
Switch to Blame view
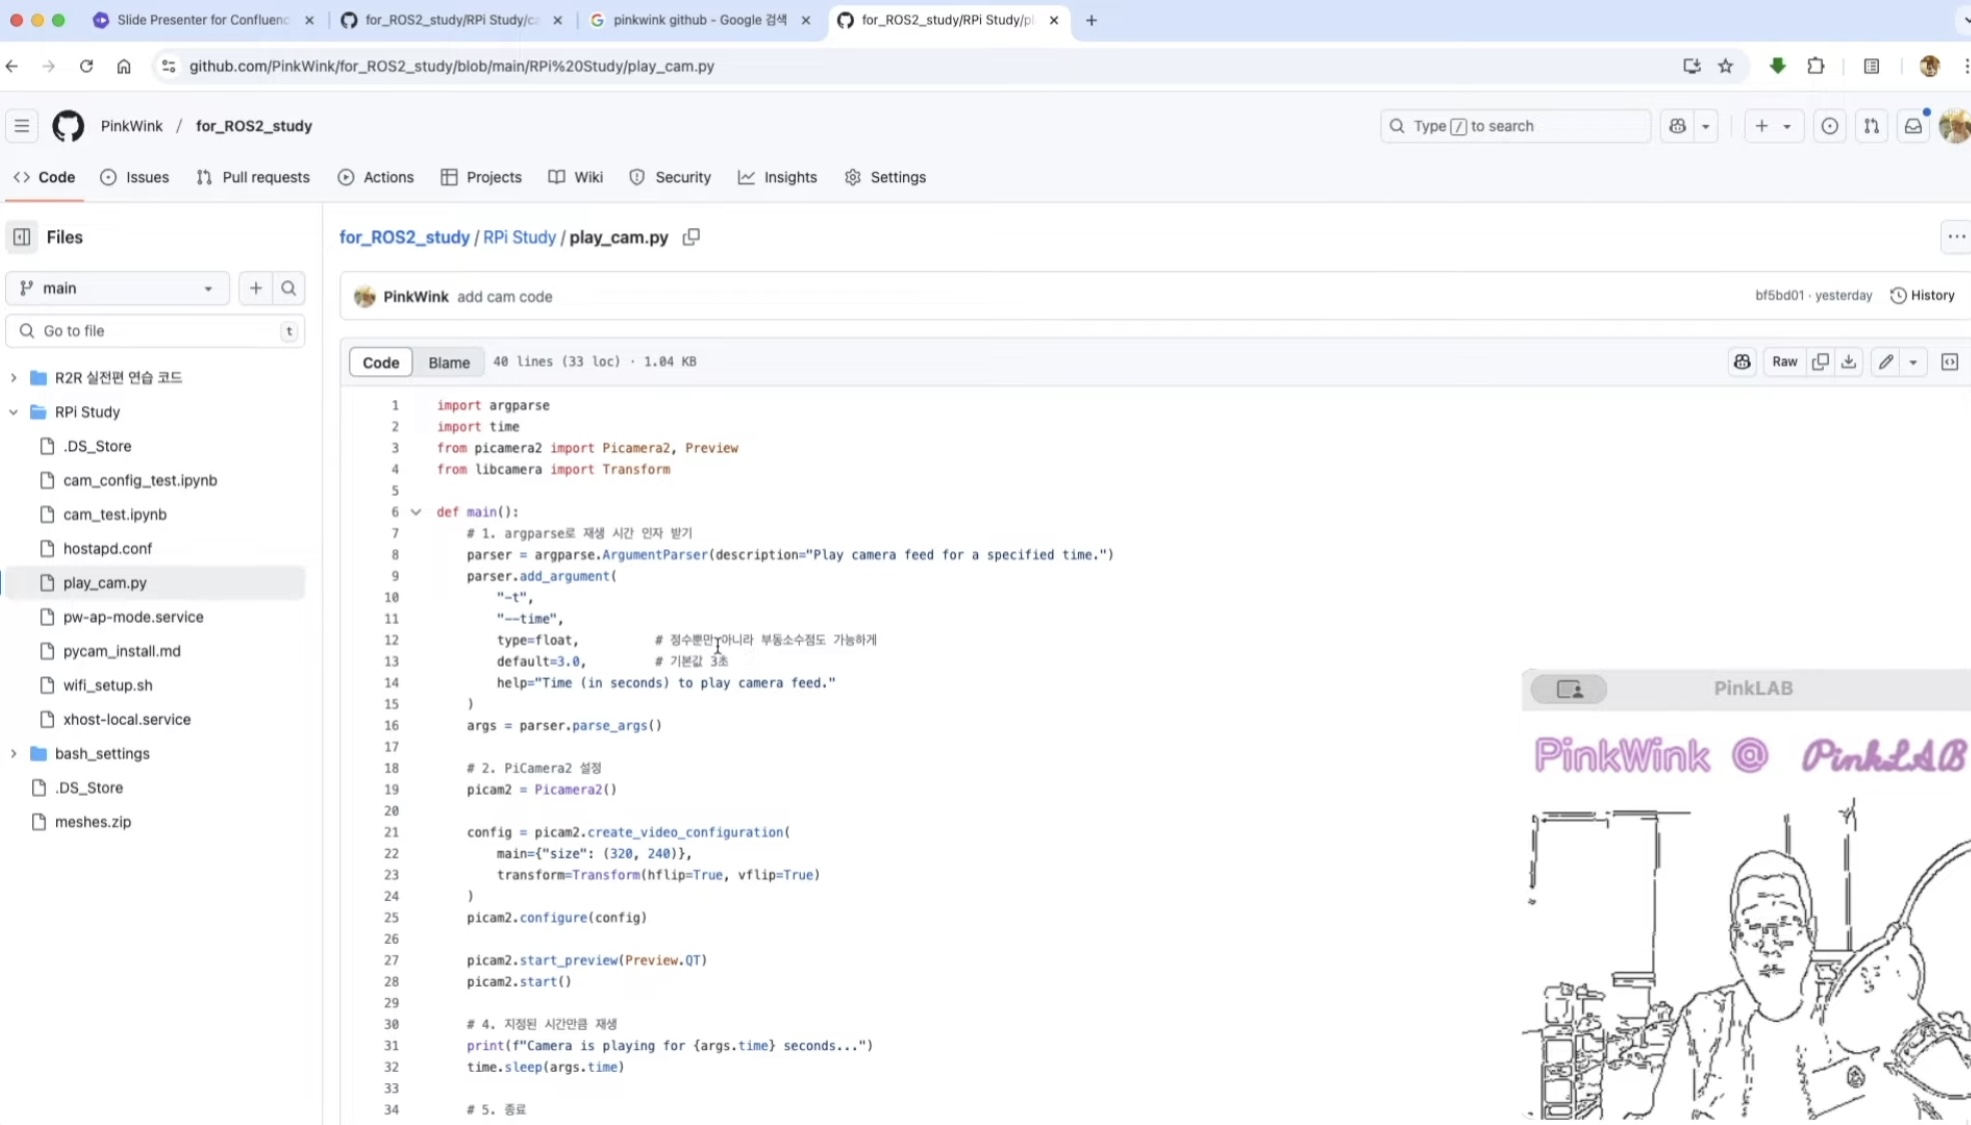coord(448,362)
